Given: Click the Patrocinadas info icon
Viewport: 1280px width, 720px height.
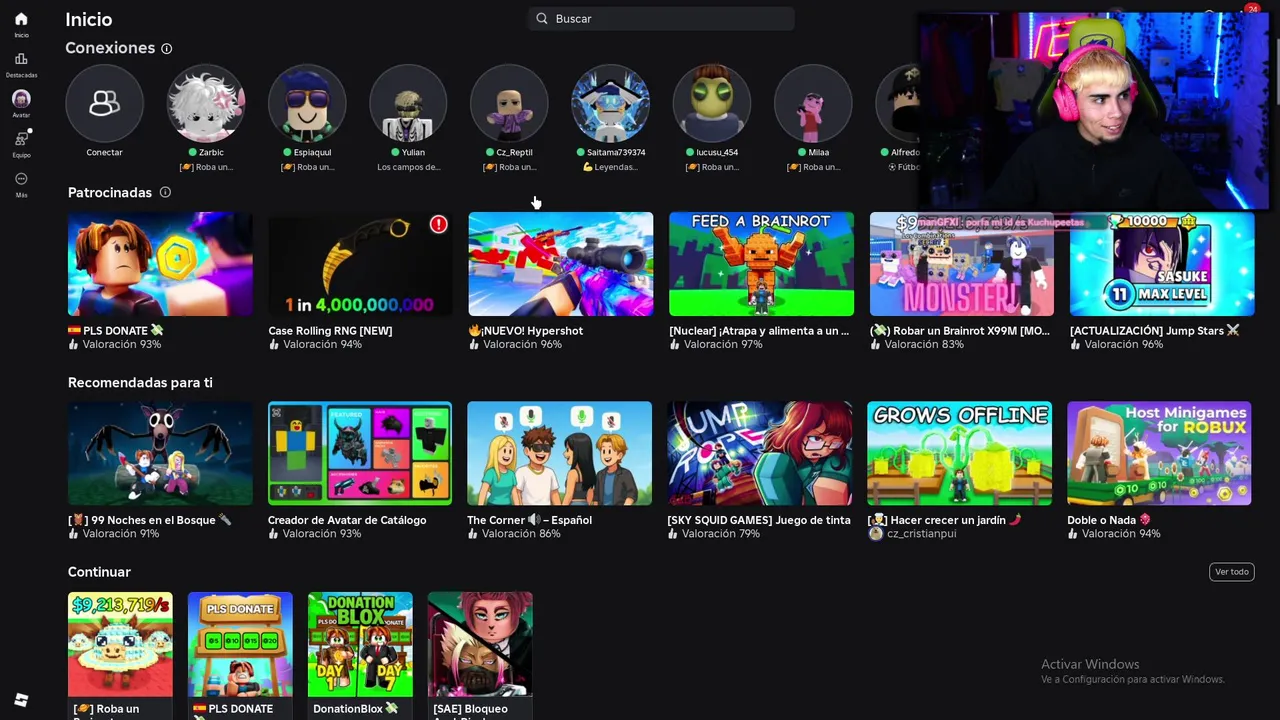Looking at the screenshot, I should point(165,192).
